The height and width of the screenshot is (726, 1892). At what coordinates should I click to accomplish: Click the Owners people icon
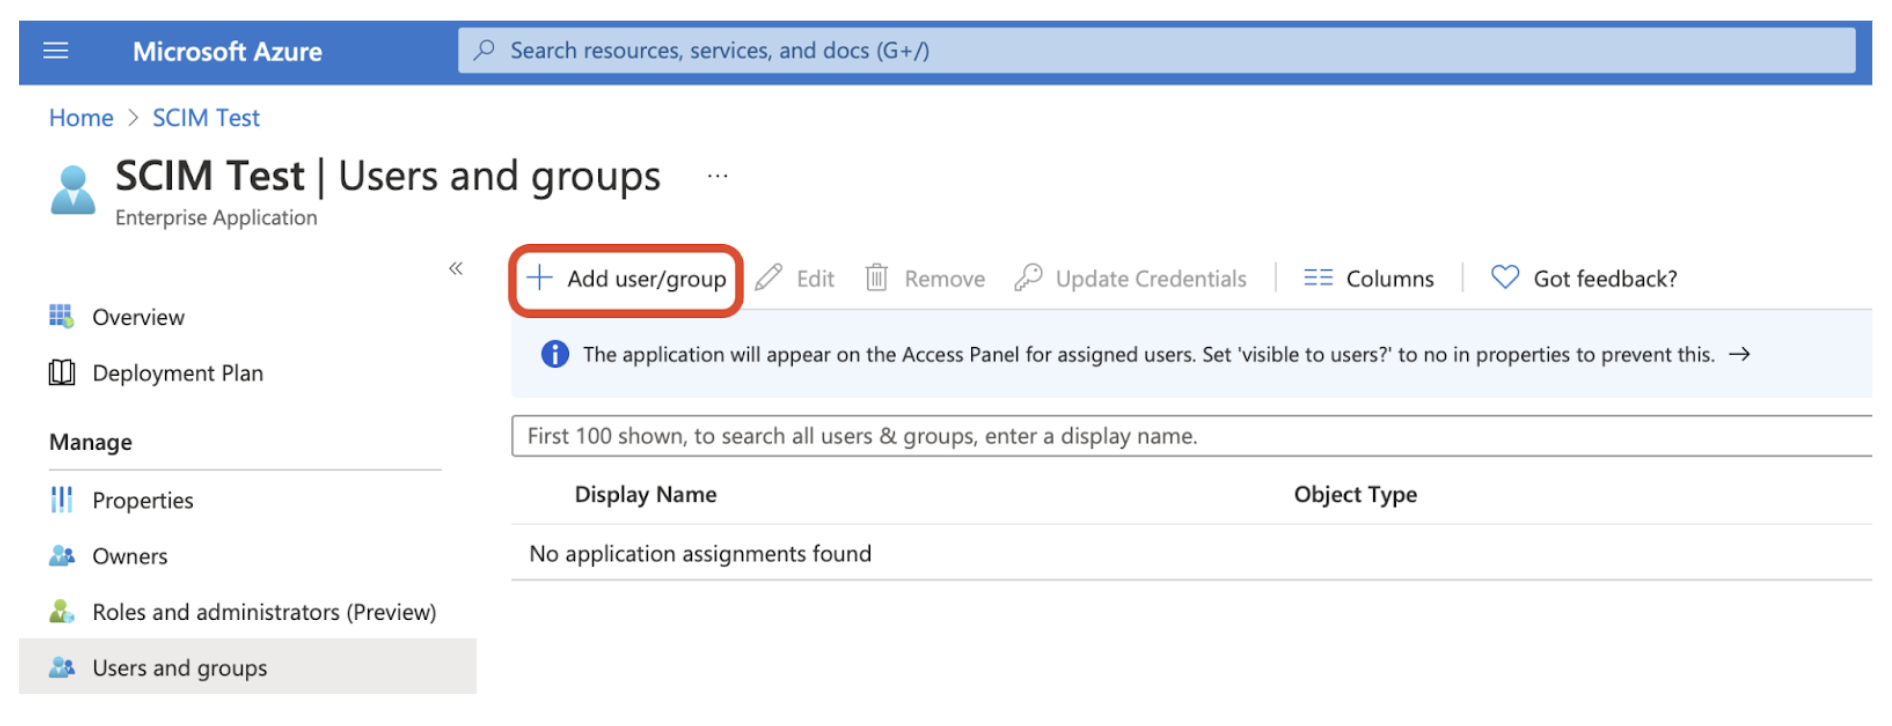click(62, 555)
